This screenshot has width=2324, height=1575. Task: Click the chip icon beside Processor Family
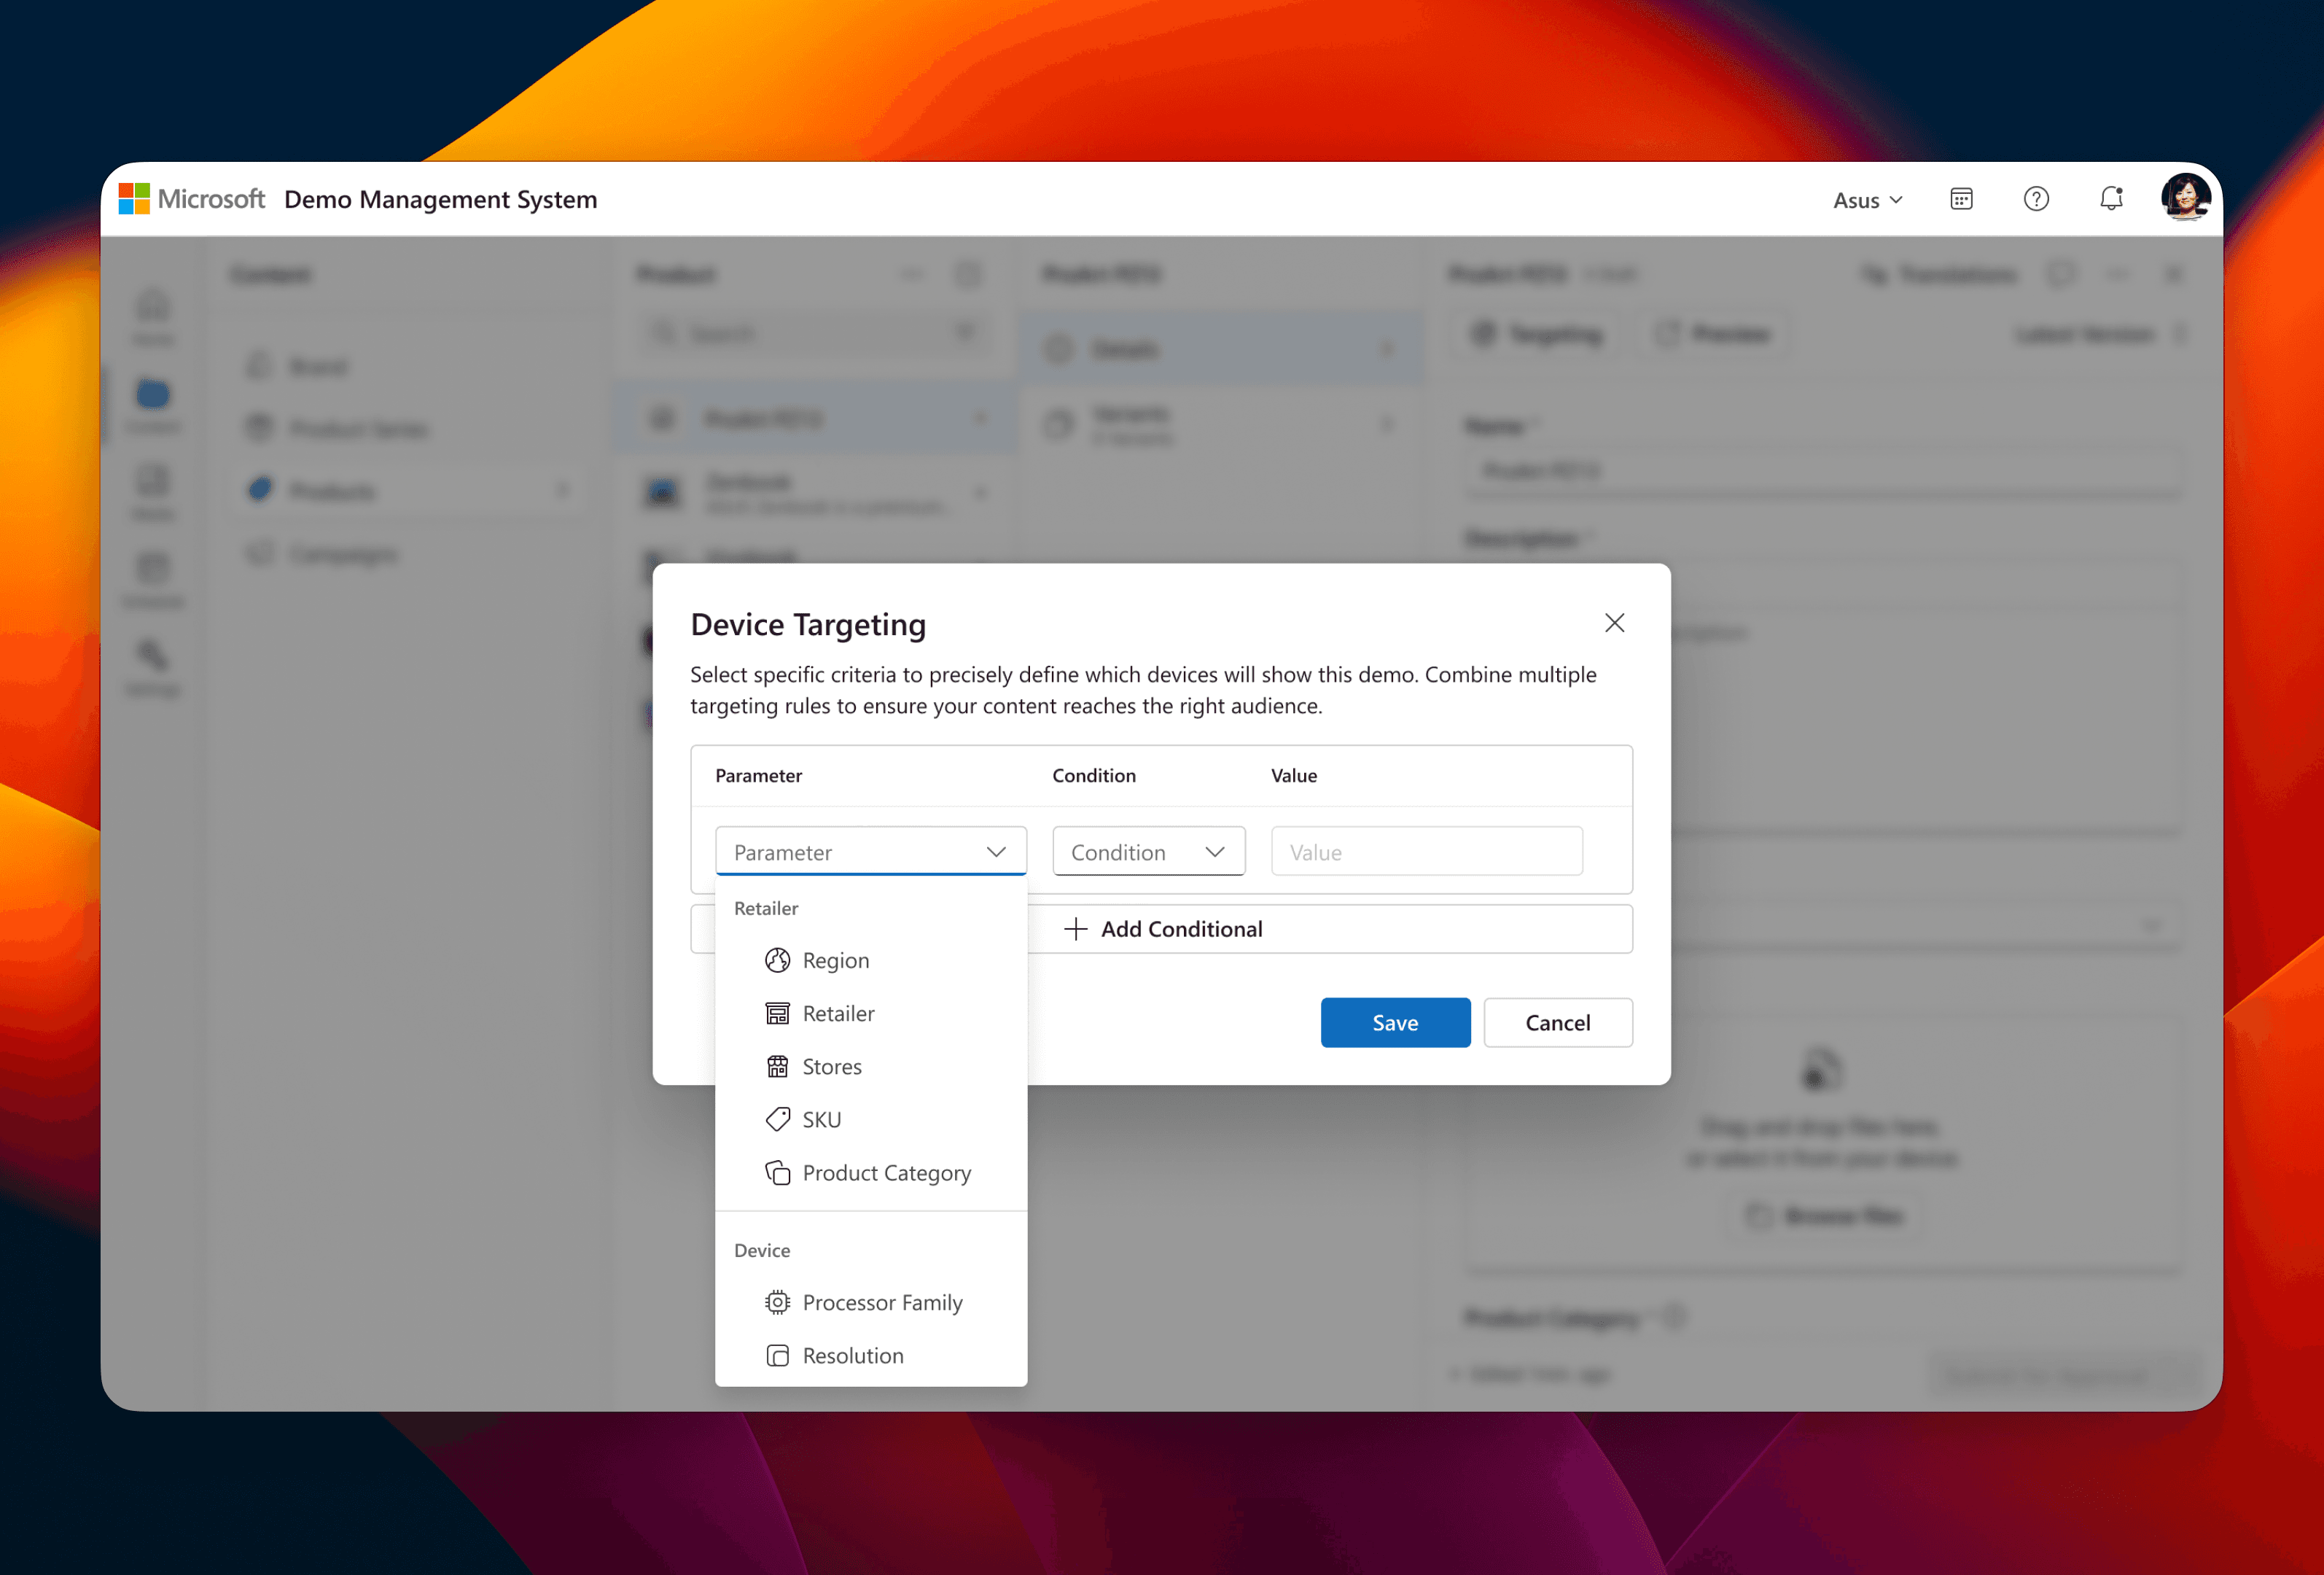pyautogui.click(x=777, y=1302)
